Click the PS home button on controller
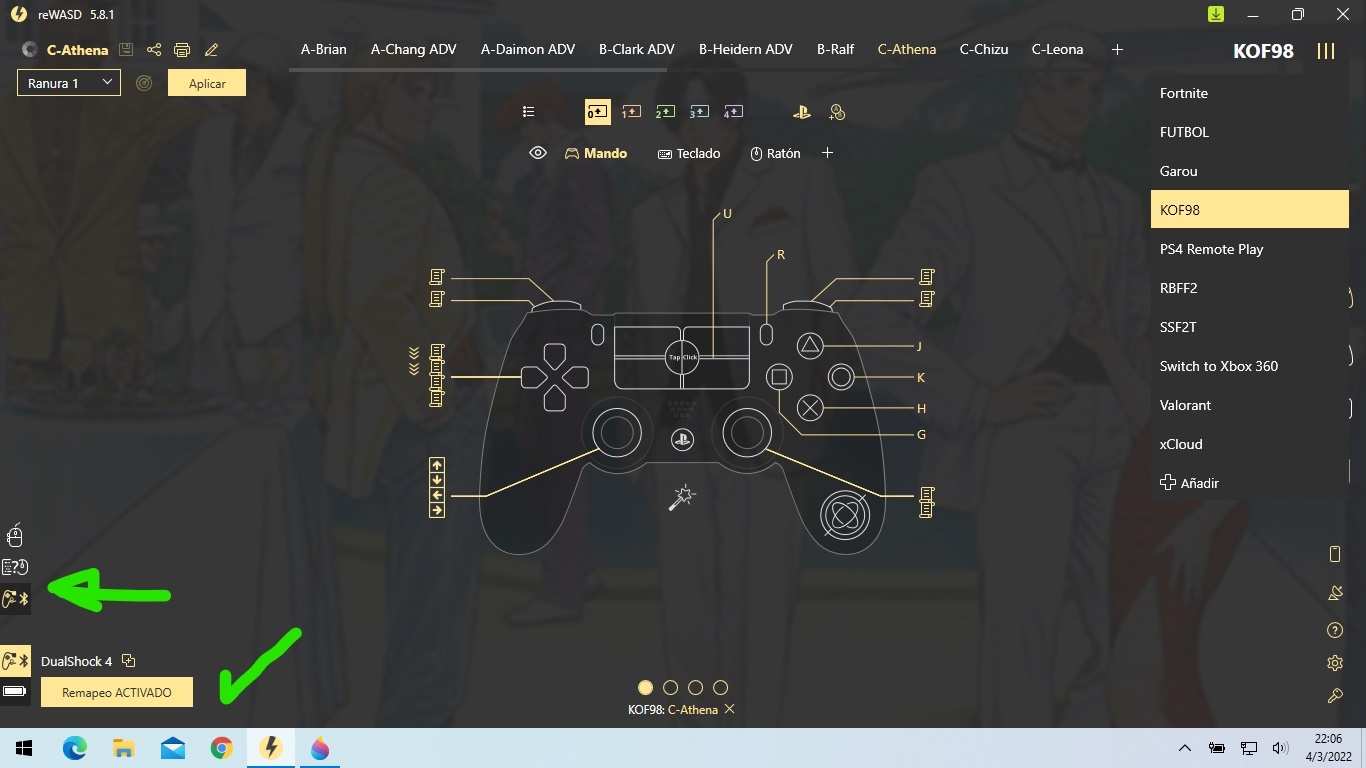The height and width of the screenshot is (768, 1366). click(682, 438)
